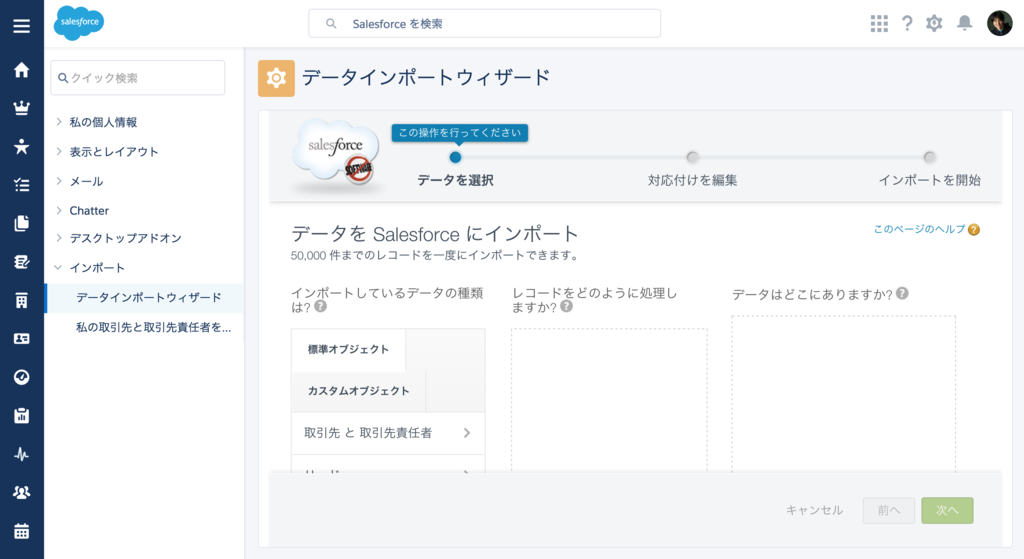Focus the クイック検索 box
1024x559 pixels.
point(138,78)
